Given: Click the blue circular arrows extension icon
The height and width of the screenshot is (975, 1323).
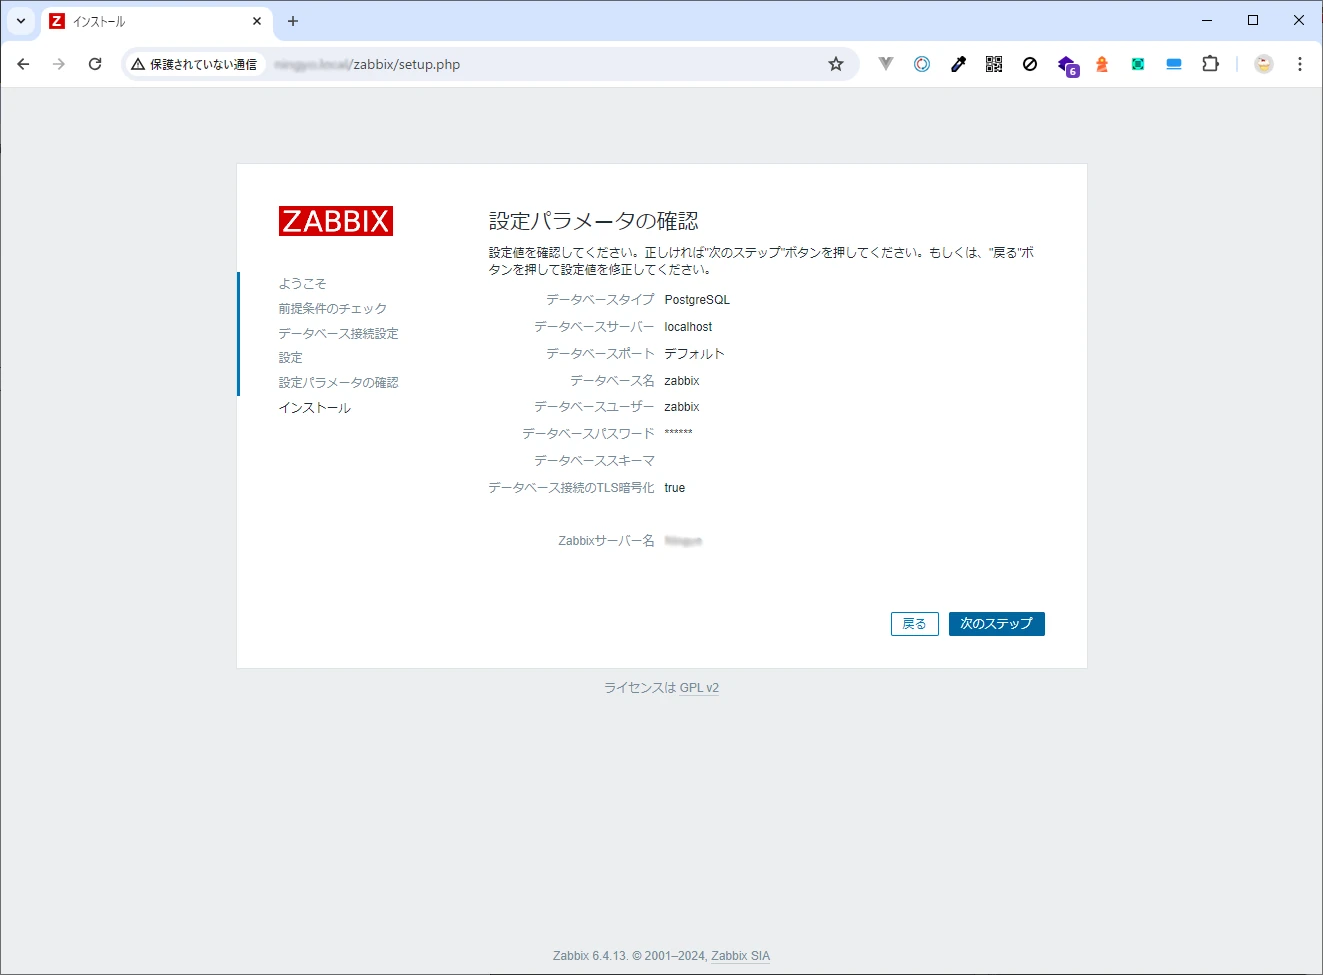Looking at the screenshot, I should (922, 64).
